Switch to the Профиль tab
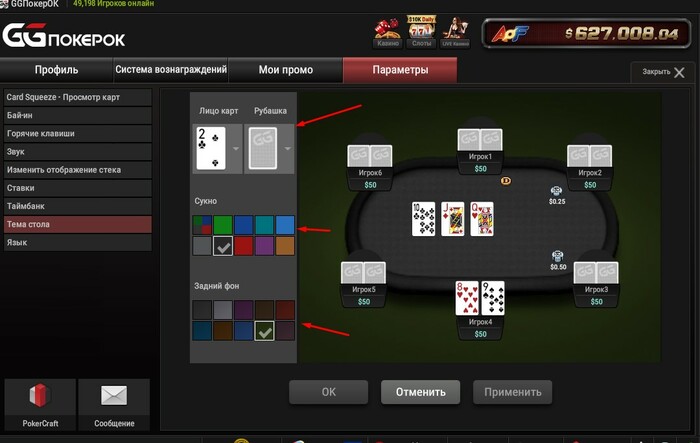700x443 pixels. coord(56,70)
